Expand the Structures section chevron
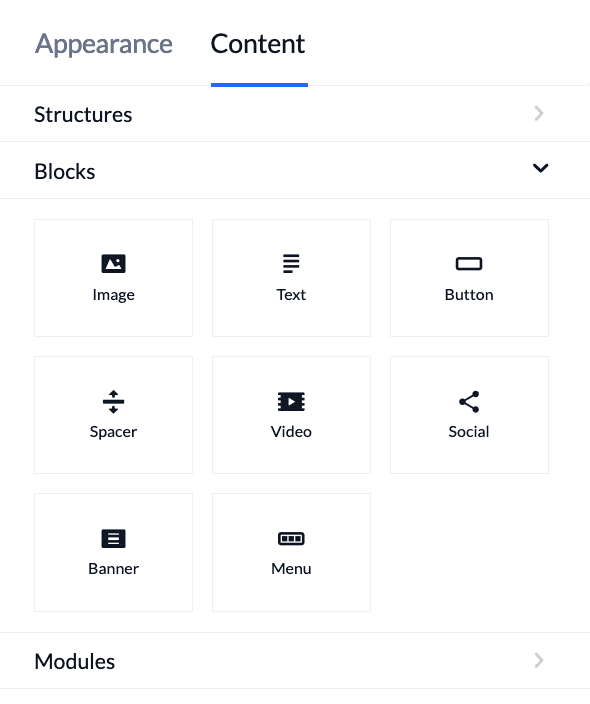Viewport: 590px width, 704px height. pyautogui.click(x=539, y=113)
